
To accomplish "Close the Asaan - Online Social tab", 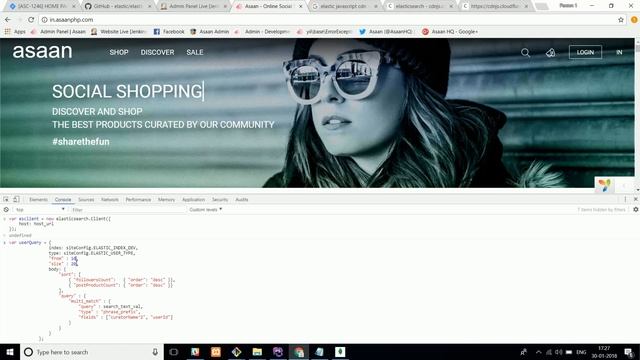I will [301, 7].
